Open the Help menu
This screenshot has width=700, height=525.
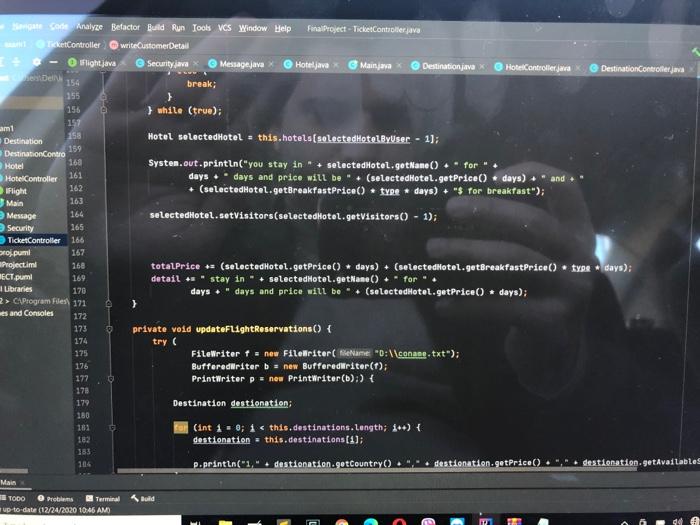coord(283,29)
